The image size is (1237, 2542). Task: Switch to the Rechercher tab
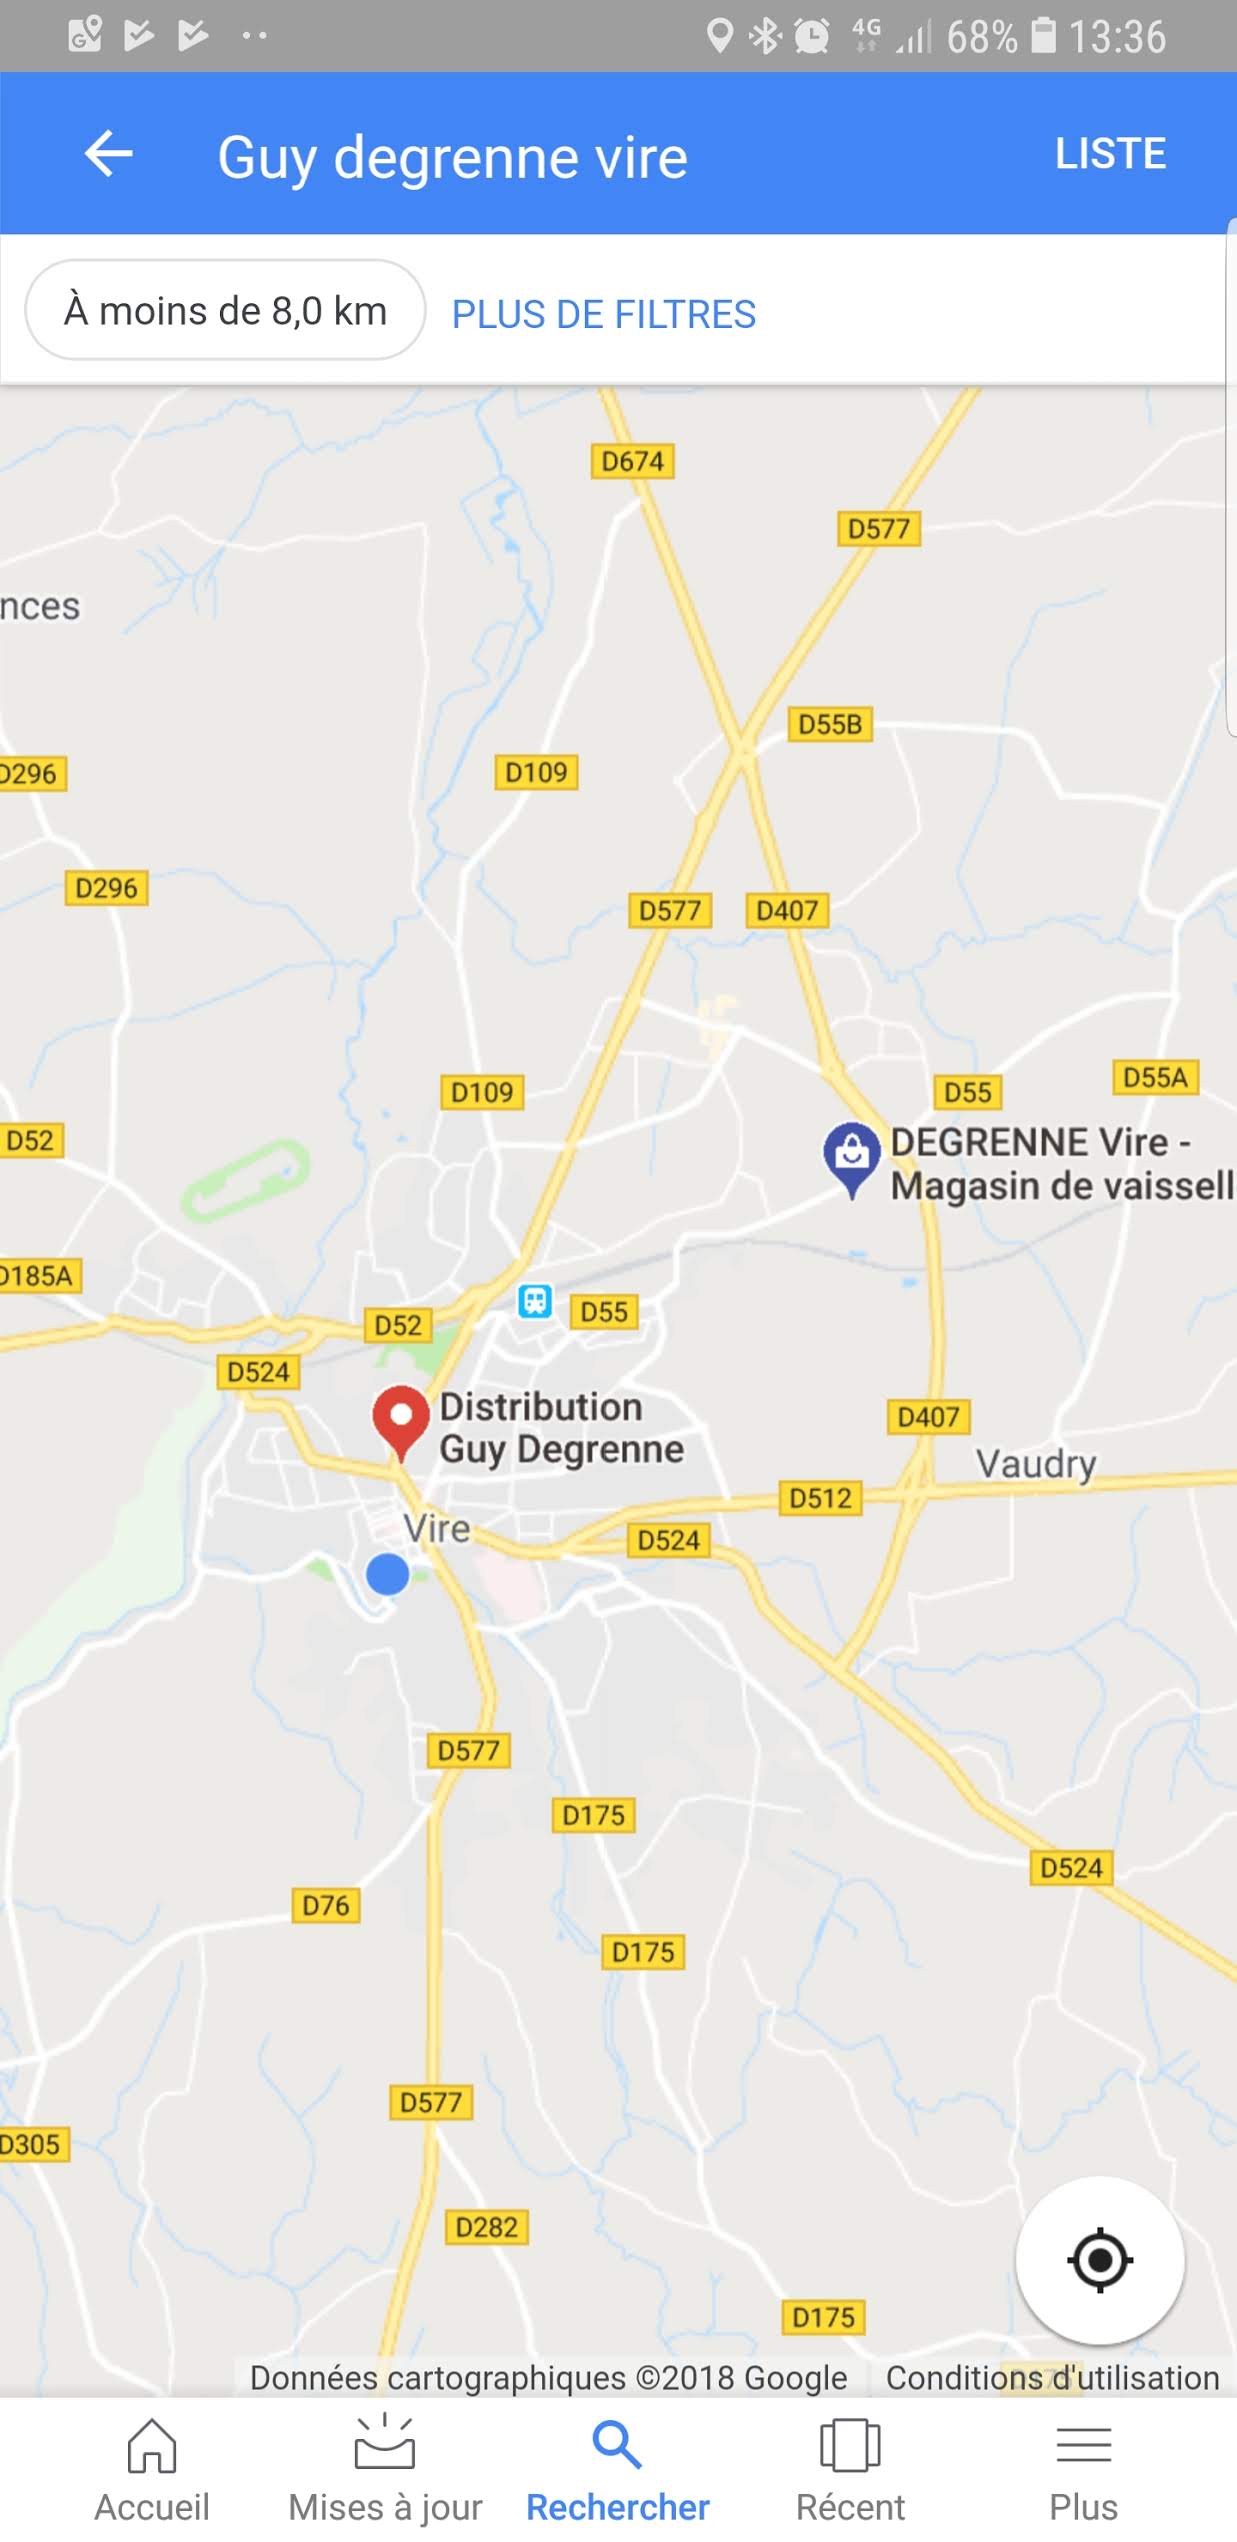click(x=618, y=2470)
